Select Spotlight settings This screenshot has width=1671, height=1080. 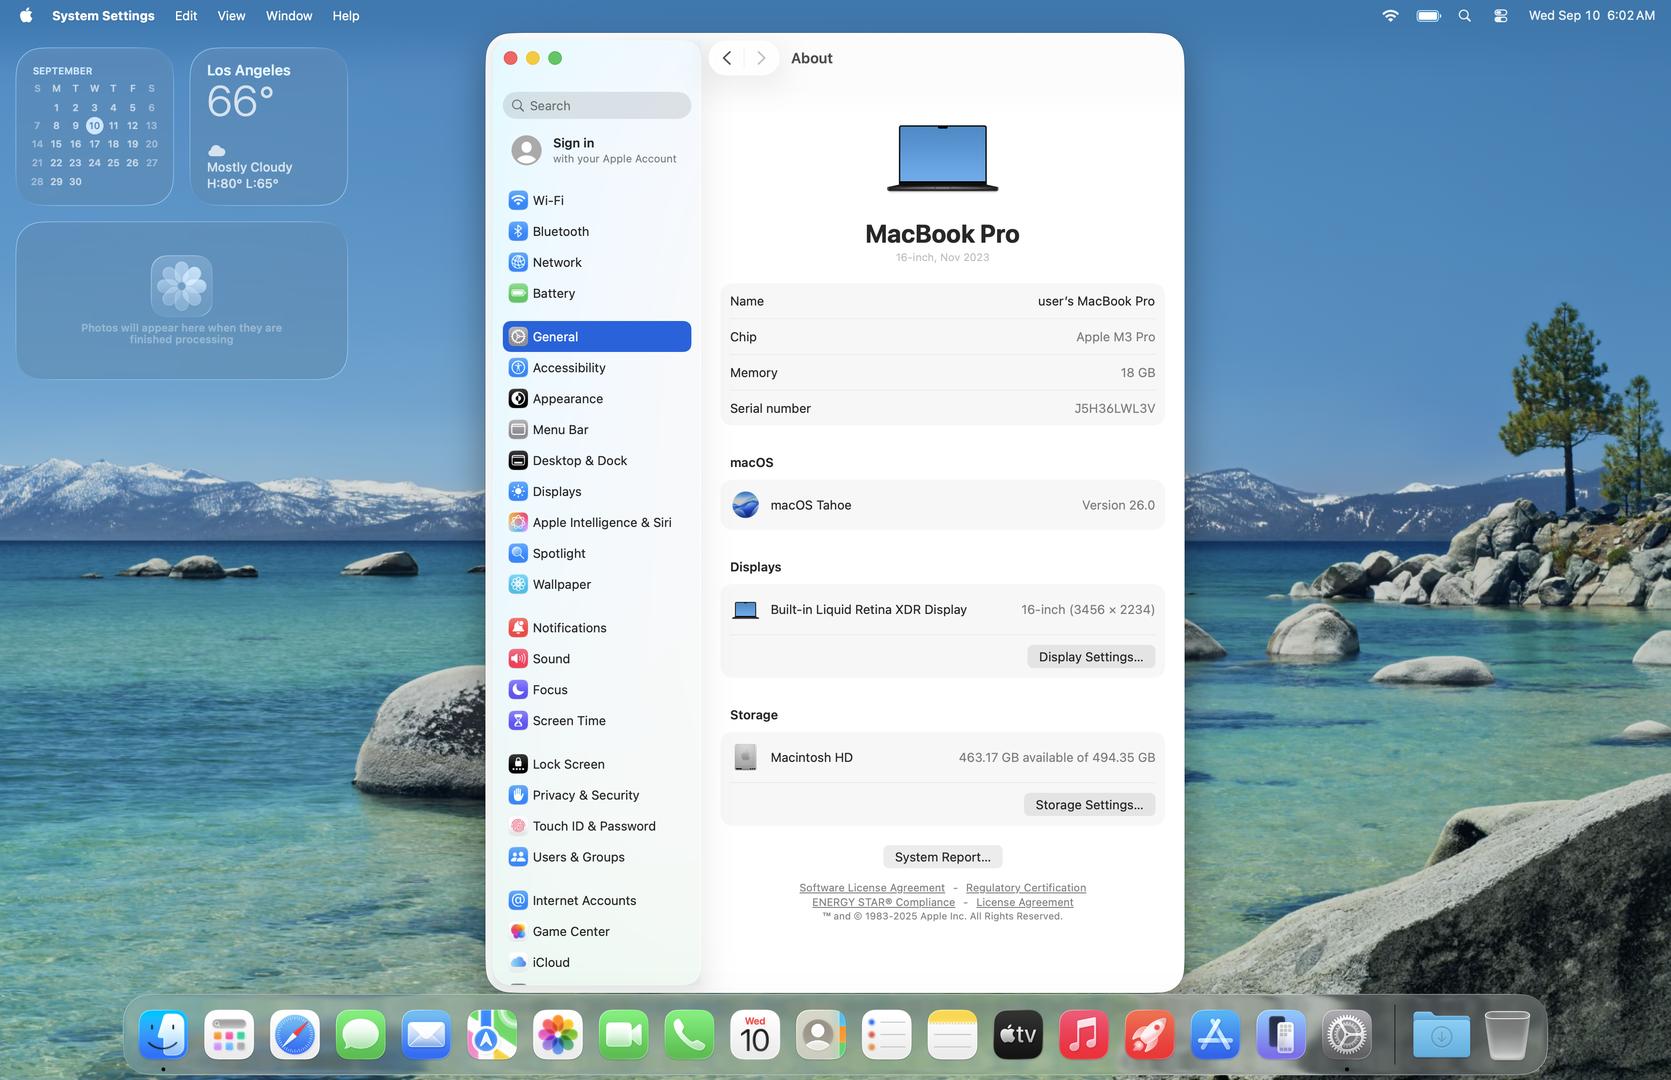pos(597,553)
